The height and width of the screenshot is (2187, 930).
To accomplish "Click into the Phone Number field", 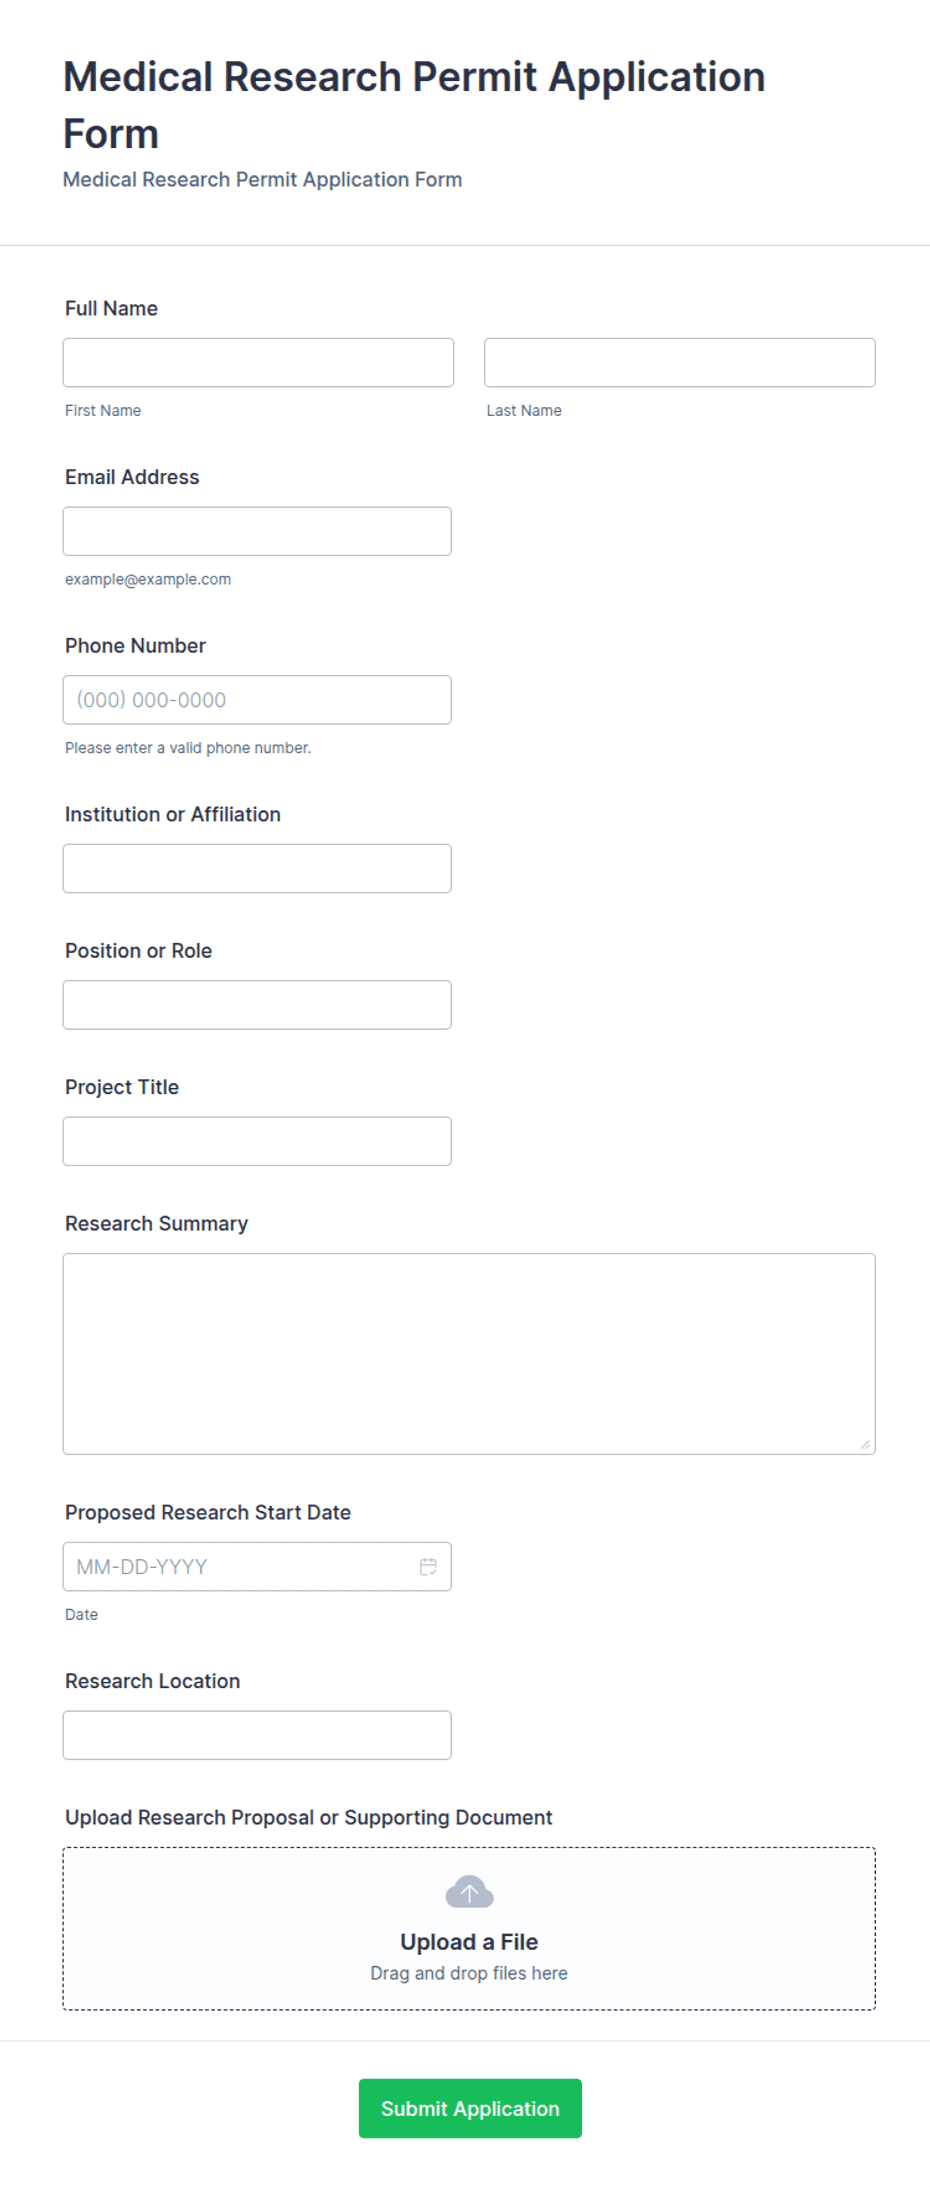I will point(257,700).
